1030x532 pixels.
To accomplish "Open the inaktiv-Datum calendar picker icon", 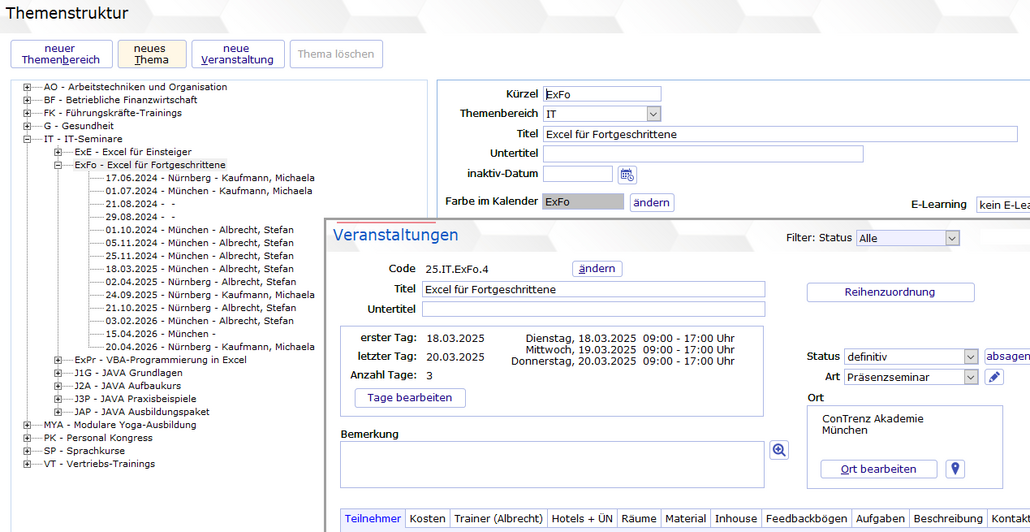I will point(627,175).
